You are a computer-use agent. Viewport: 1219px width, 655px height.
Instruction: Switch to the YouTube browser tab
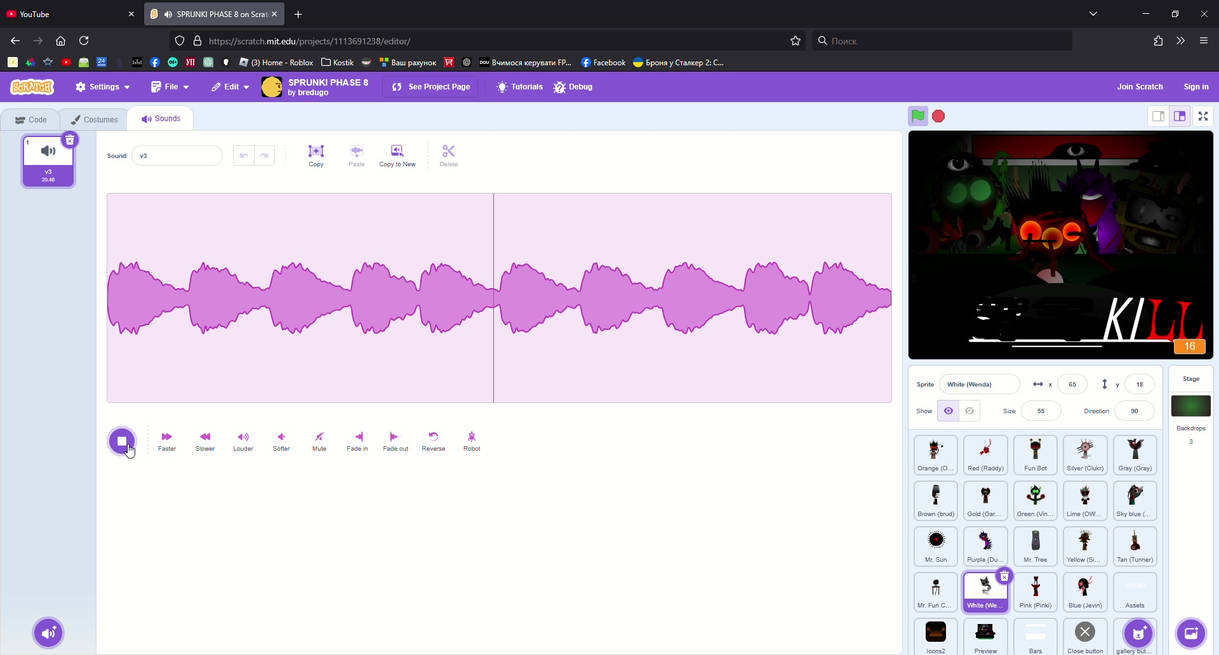[x=70, y=14]
